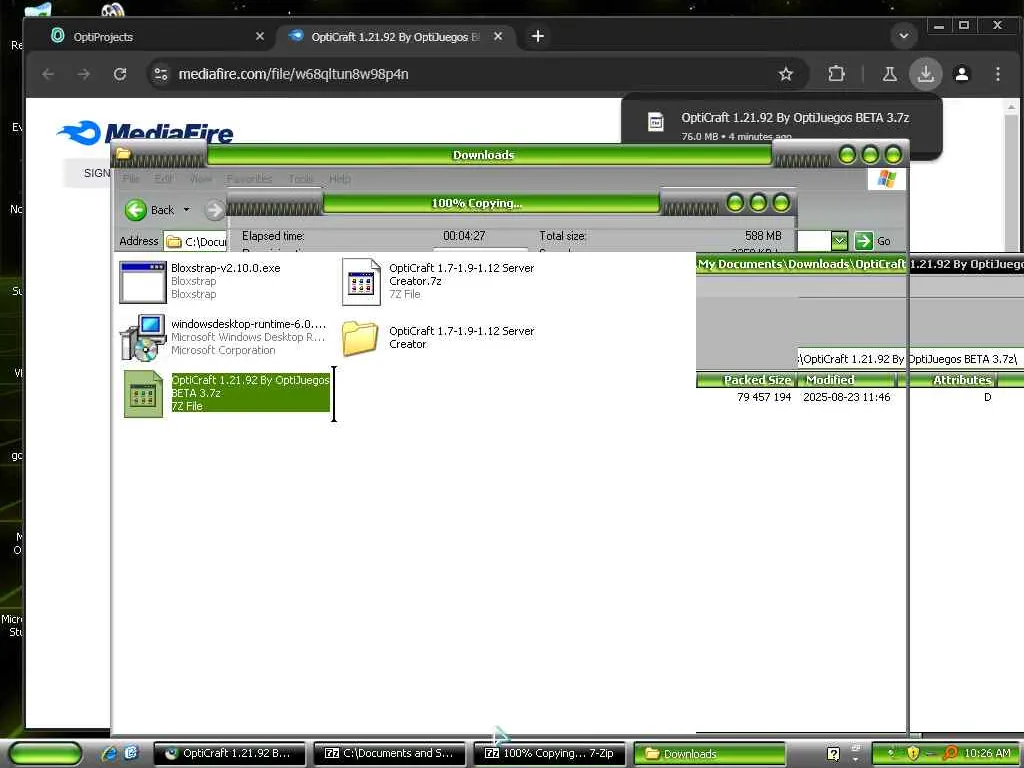
Task: Launch Internet Explorer from quick launch
Action: tap(109, 753)
